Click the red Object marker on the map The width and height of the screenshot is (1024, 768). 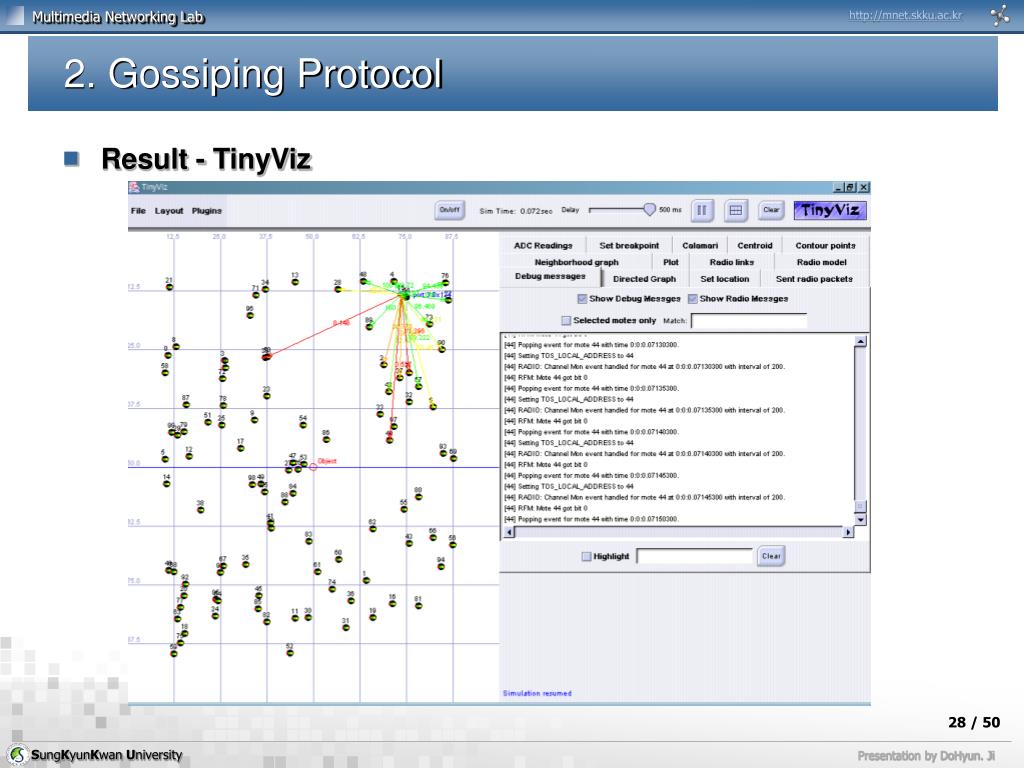tap(313, 466)
